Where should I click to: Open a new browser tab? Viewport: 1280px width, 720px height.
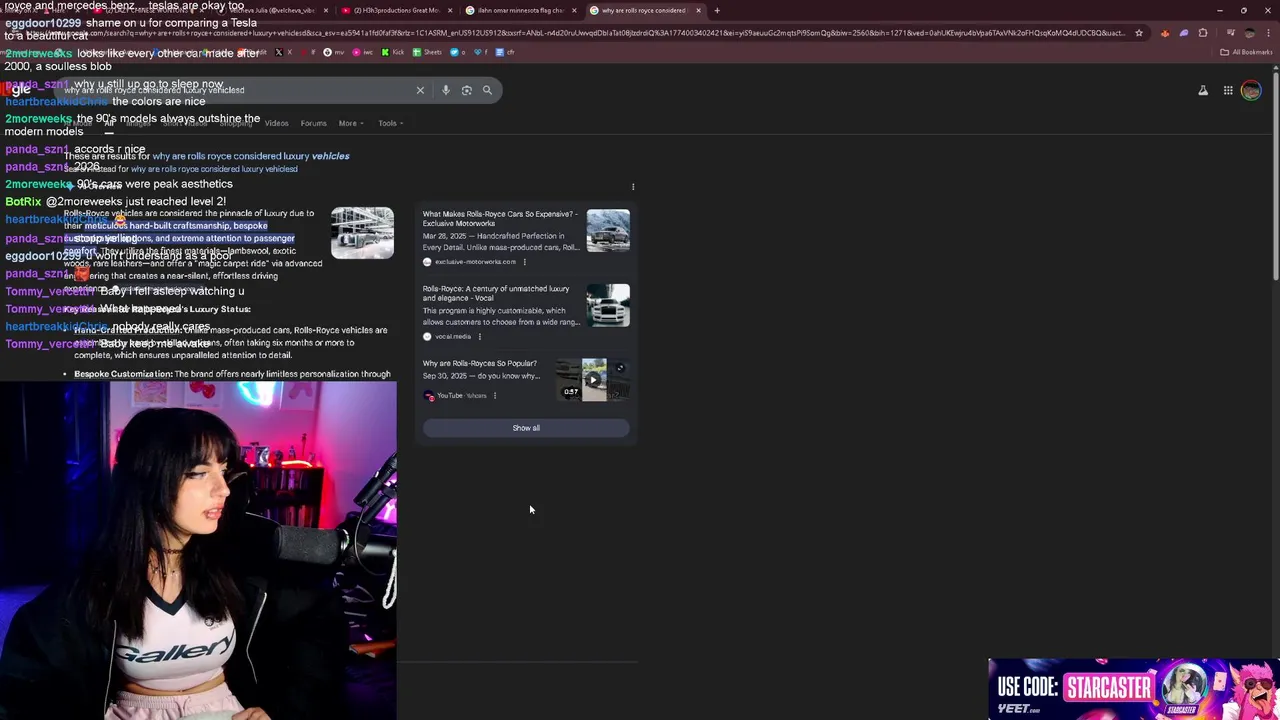[x=716, y=11]
